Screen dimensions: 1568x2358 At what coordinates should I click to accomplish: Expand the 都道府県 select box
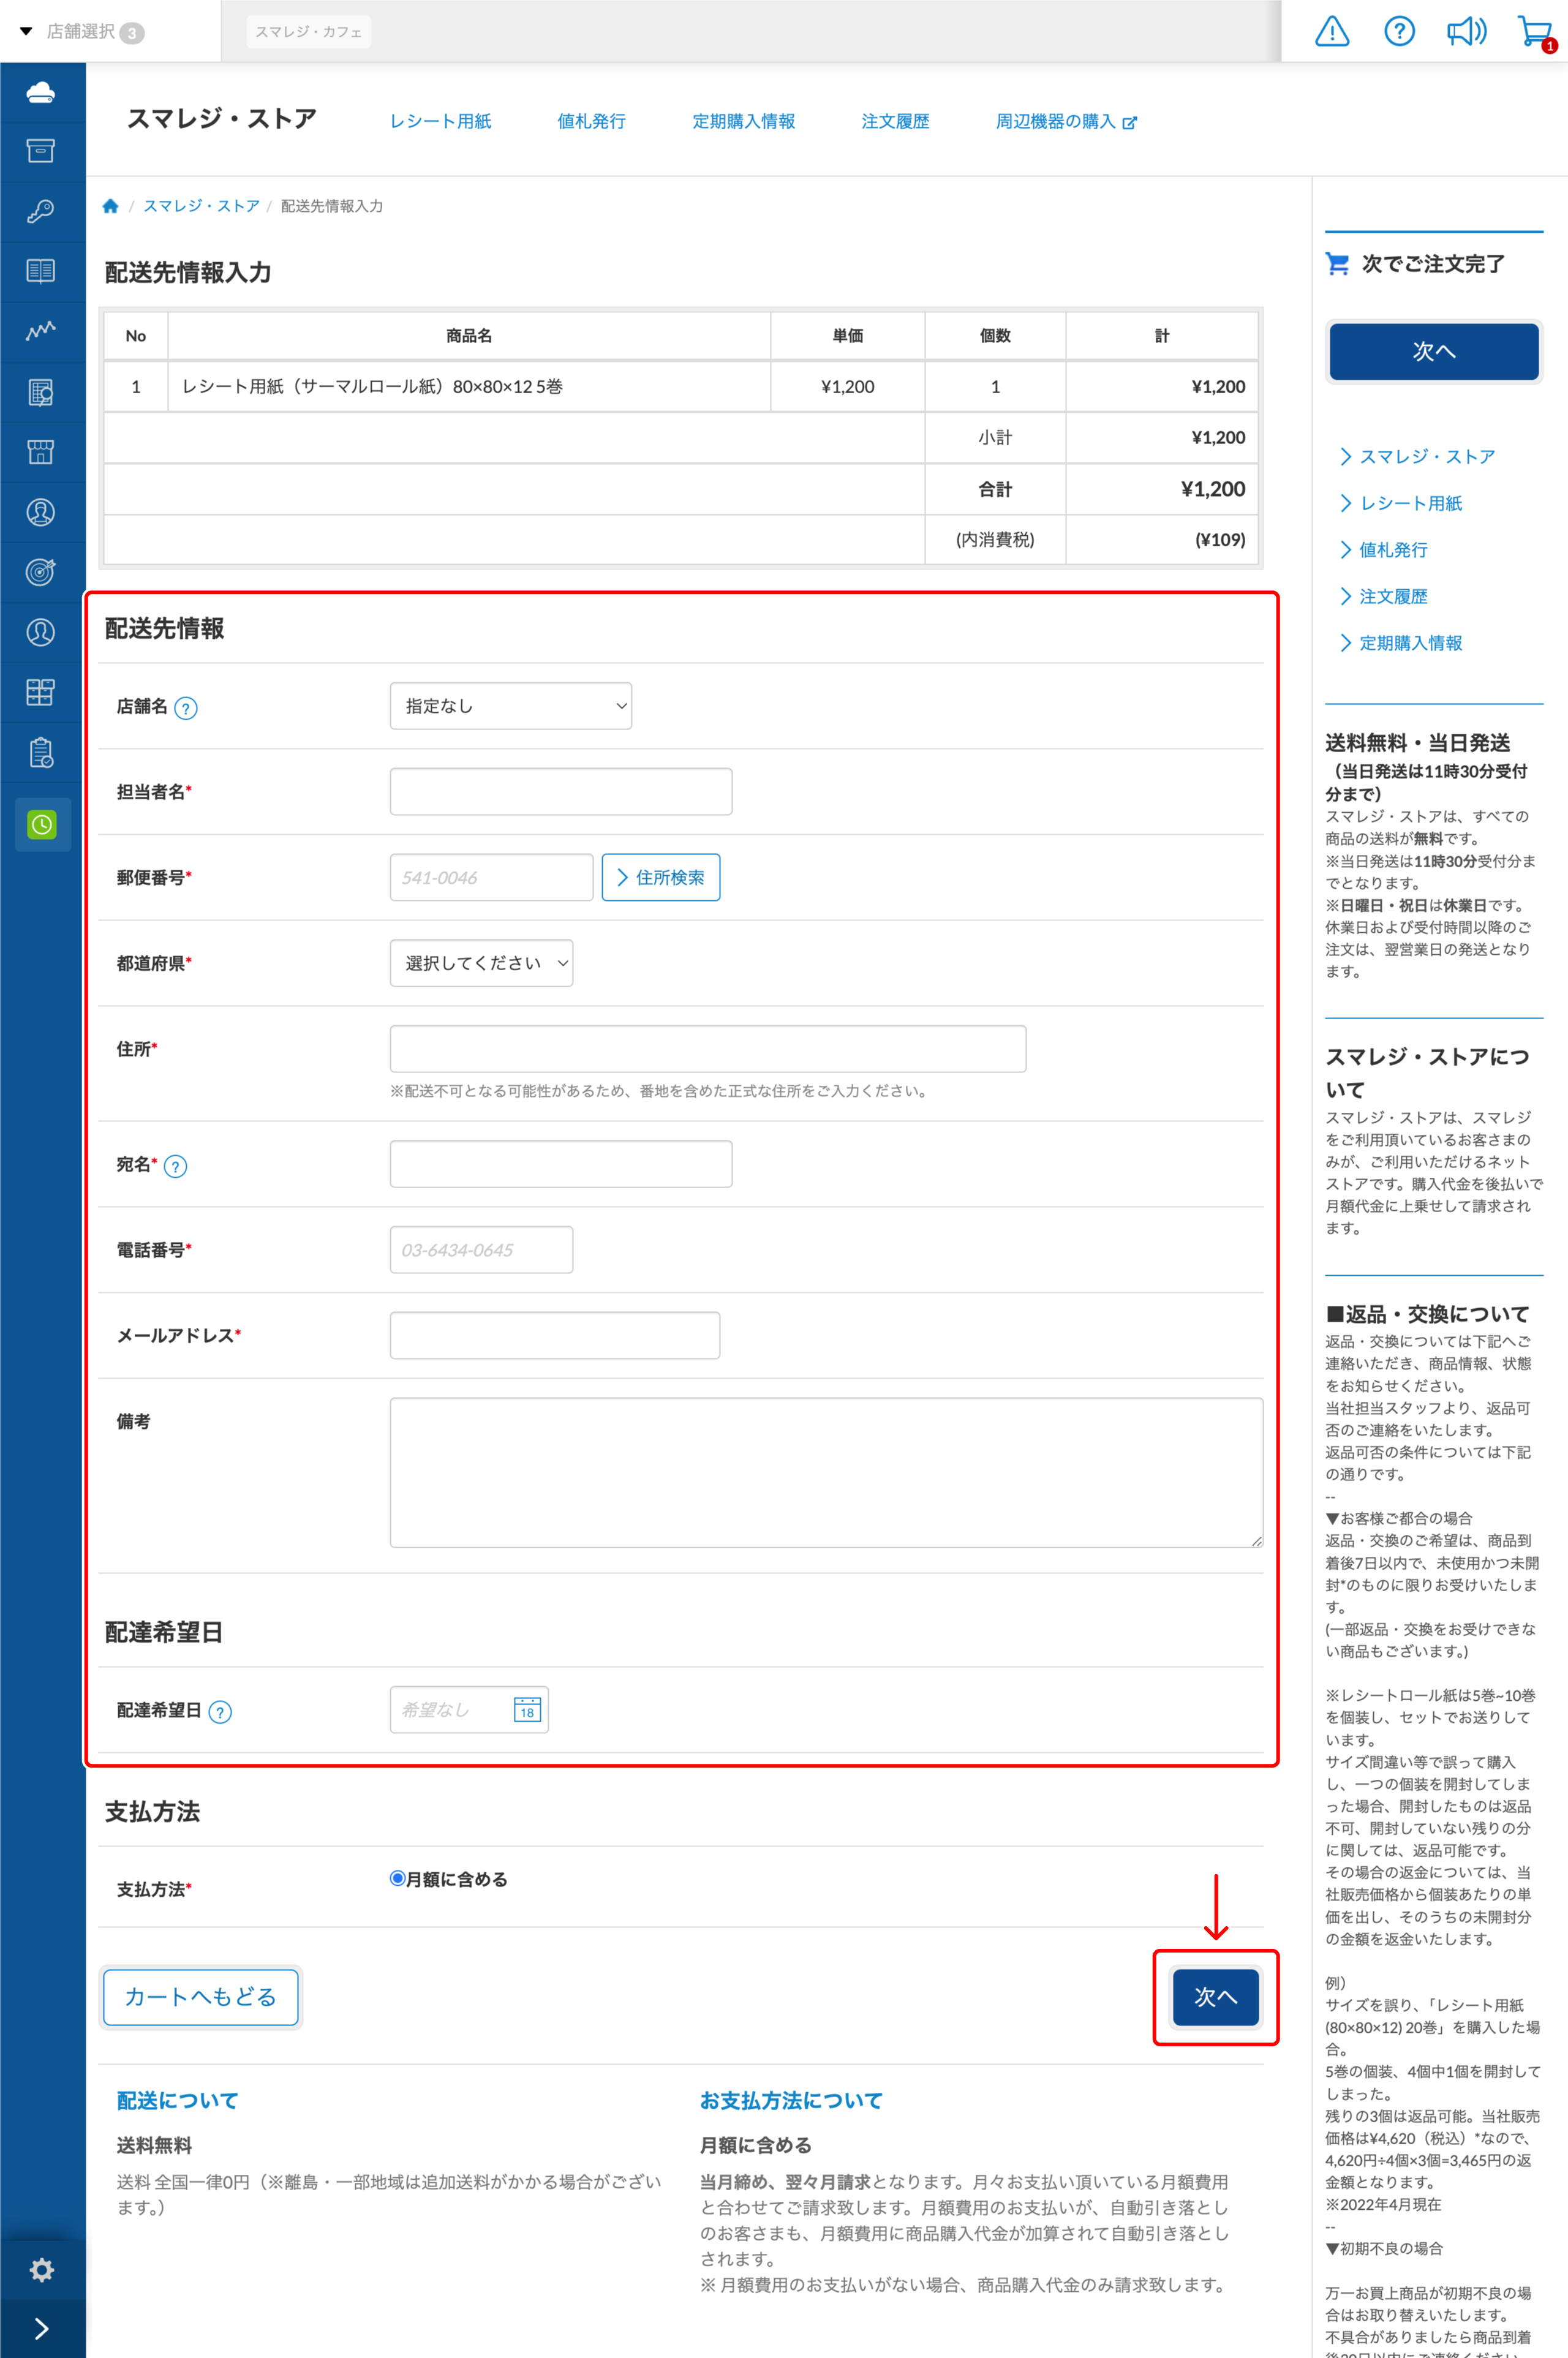(x=481, y=963)
